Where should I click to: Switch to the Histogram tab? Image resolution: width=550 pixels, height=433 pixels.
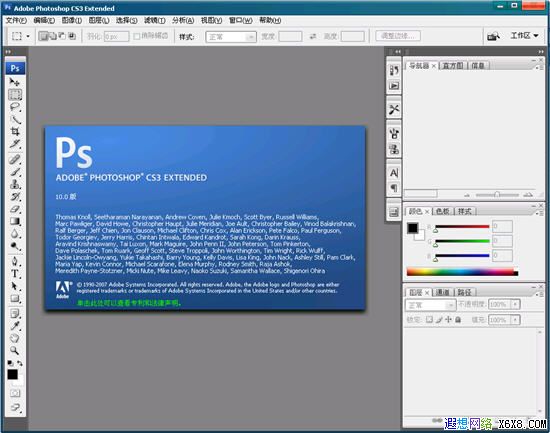[452, 66]
